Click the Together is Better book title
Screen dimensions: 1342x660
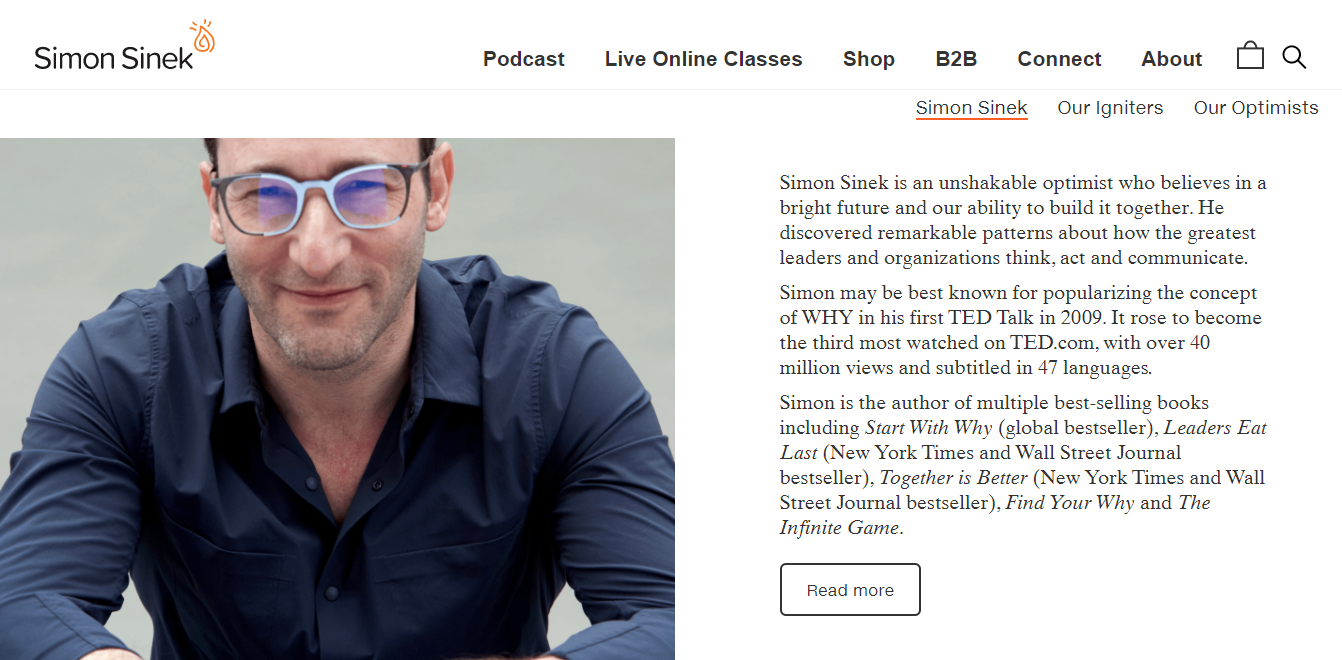click(953, 478)
